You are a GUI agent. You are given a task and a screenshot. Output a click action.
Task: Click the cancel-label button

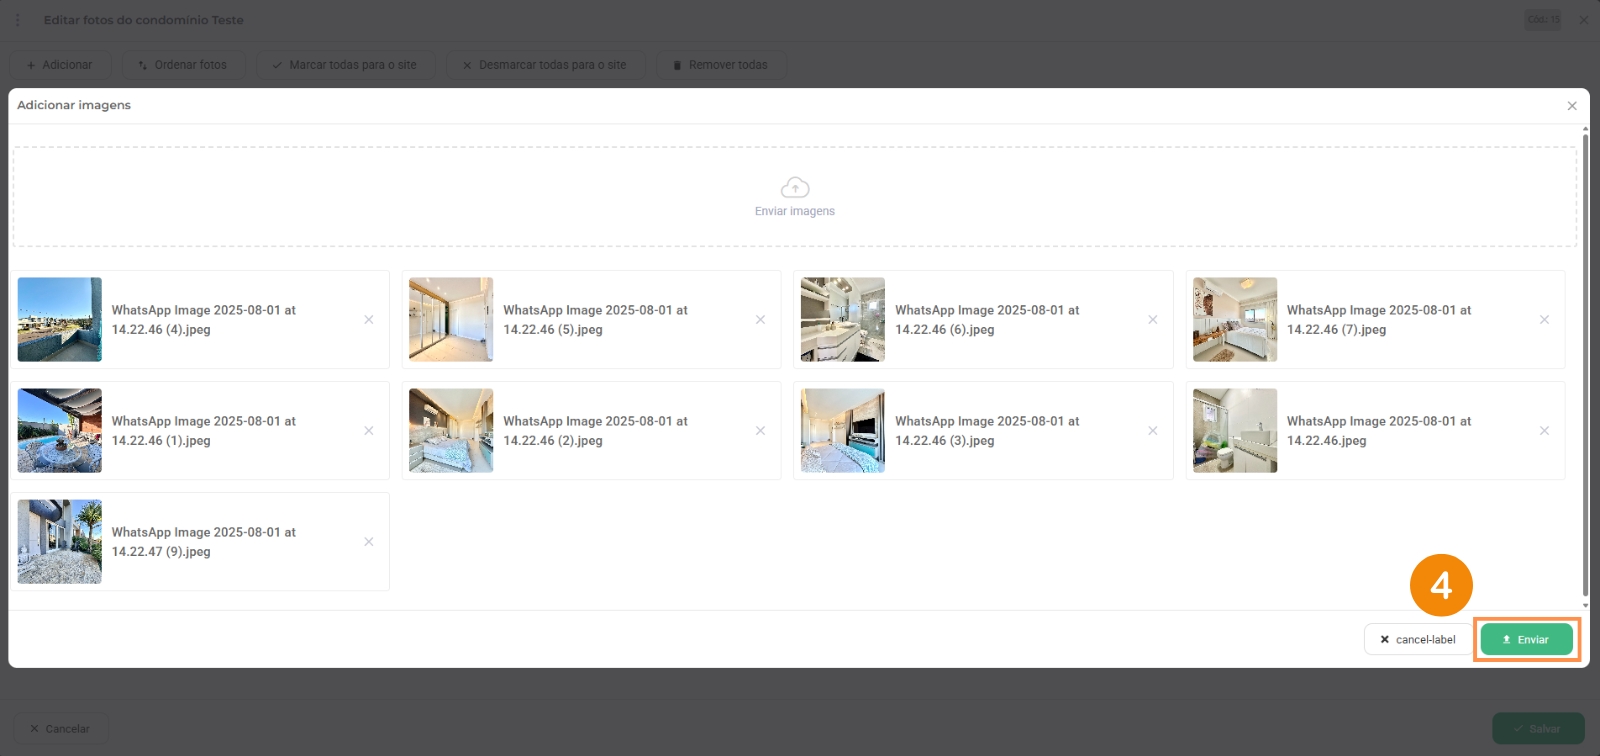1417,640
